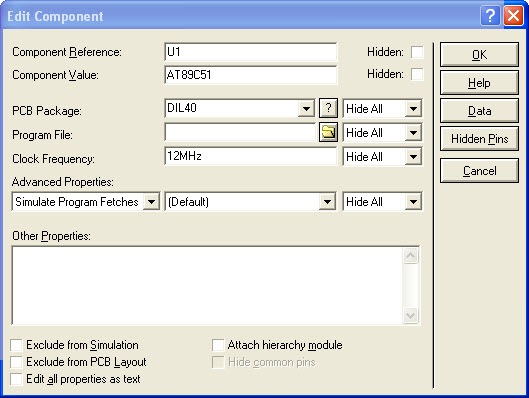Check Attach hierarchy module
Image resolution: width=529 pixels, height=398 pixels.
(x=218, y=345)
